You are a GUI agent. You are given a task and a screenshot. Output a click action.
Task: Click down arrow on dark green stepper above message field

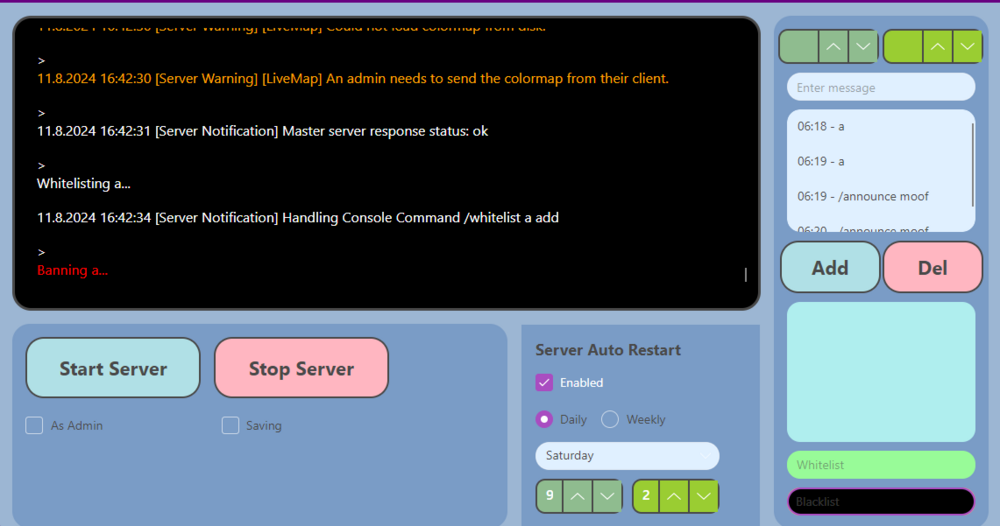click(x=863, y=46)
